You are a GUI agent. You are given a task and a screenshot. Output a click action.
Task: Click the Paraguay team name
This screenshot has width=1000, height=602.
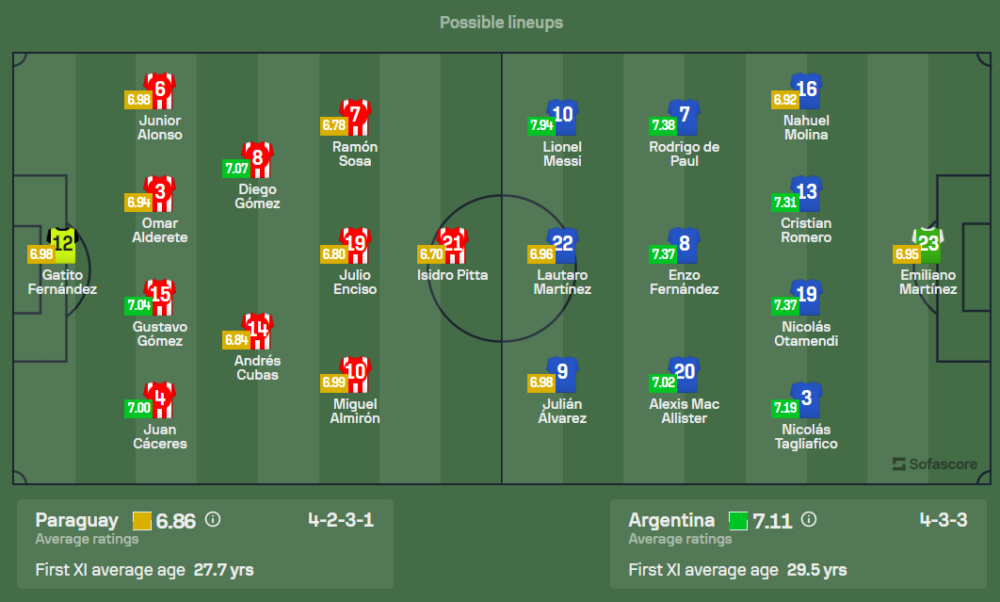[76, 520]
